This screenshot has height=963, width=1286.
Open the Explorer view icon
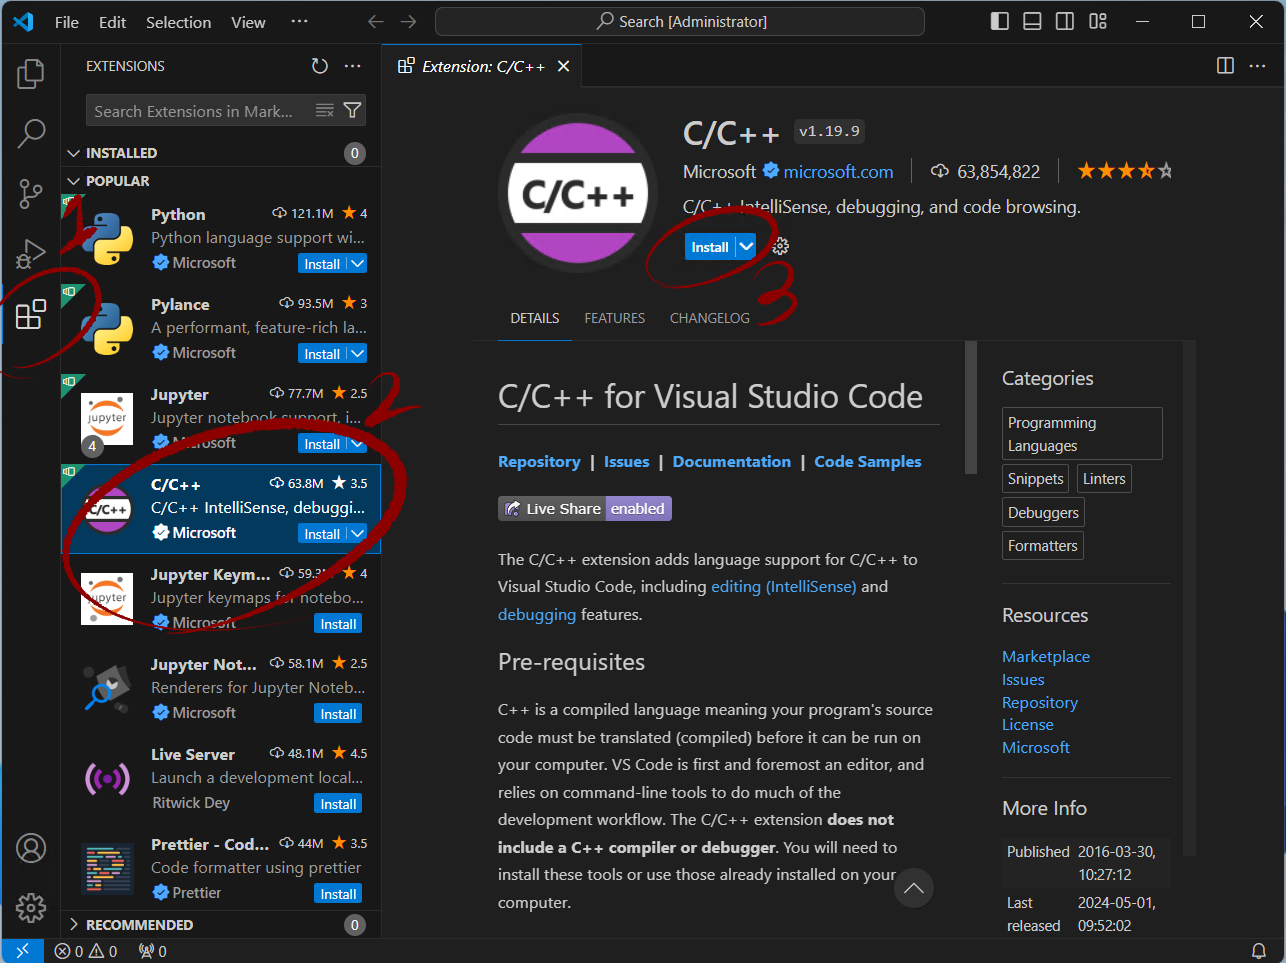(x=30, y=73)
